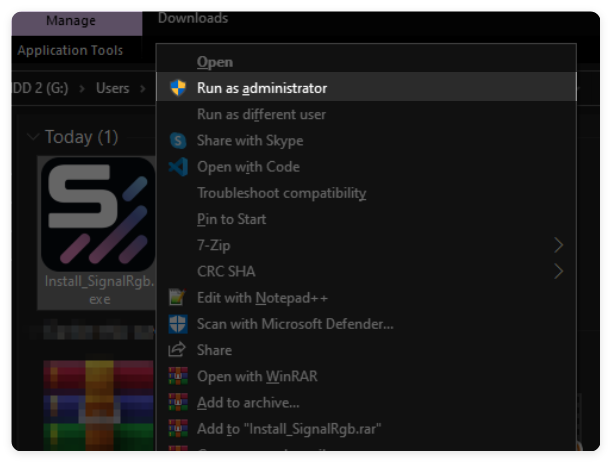Click the HDD 2 (G:) breadcrumb
This screenshot has height=462, width=611.
[x=41, y=88]
